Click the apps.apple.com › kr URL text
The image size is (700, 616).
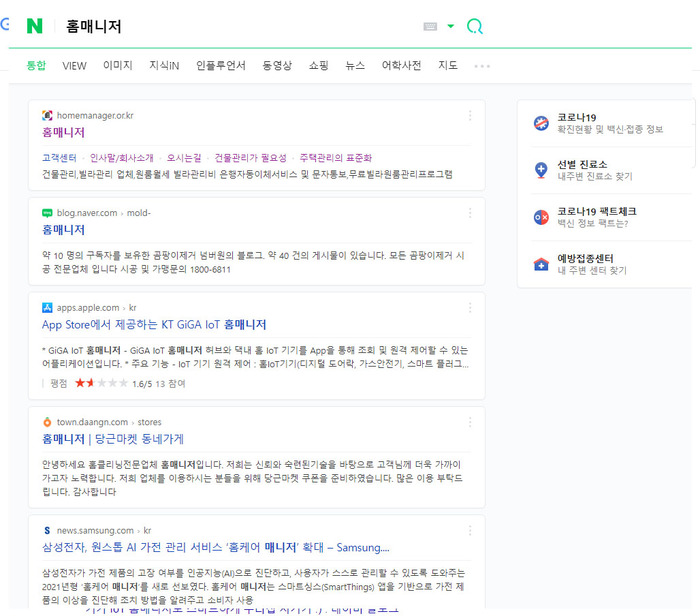point(96,308)
